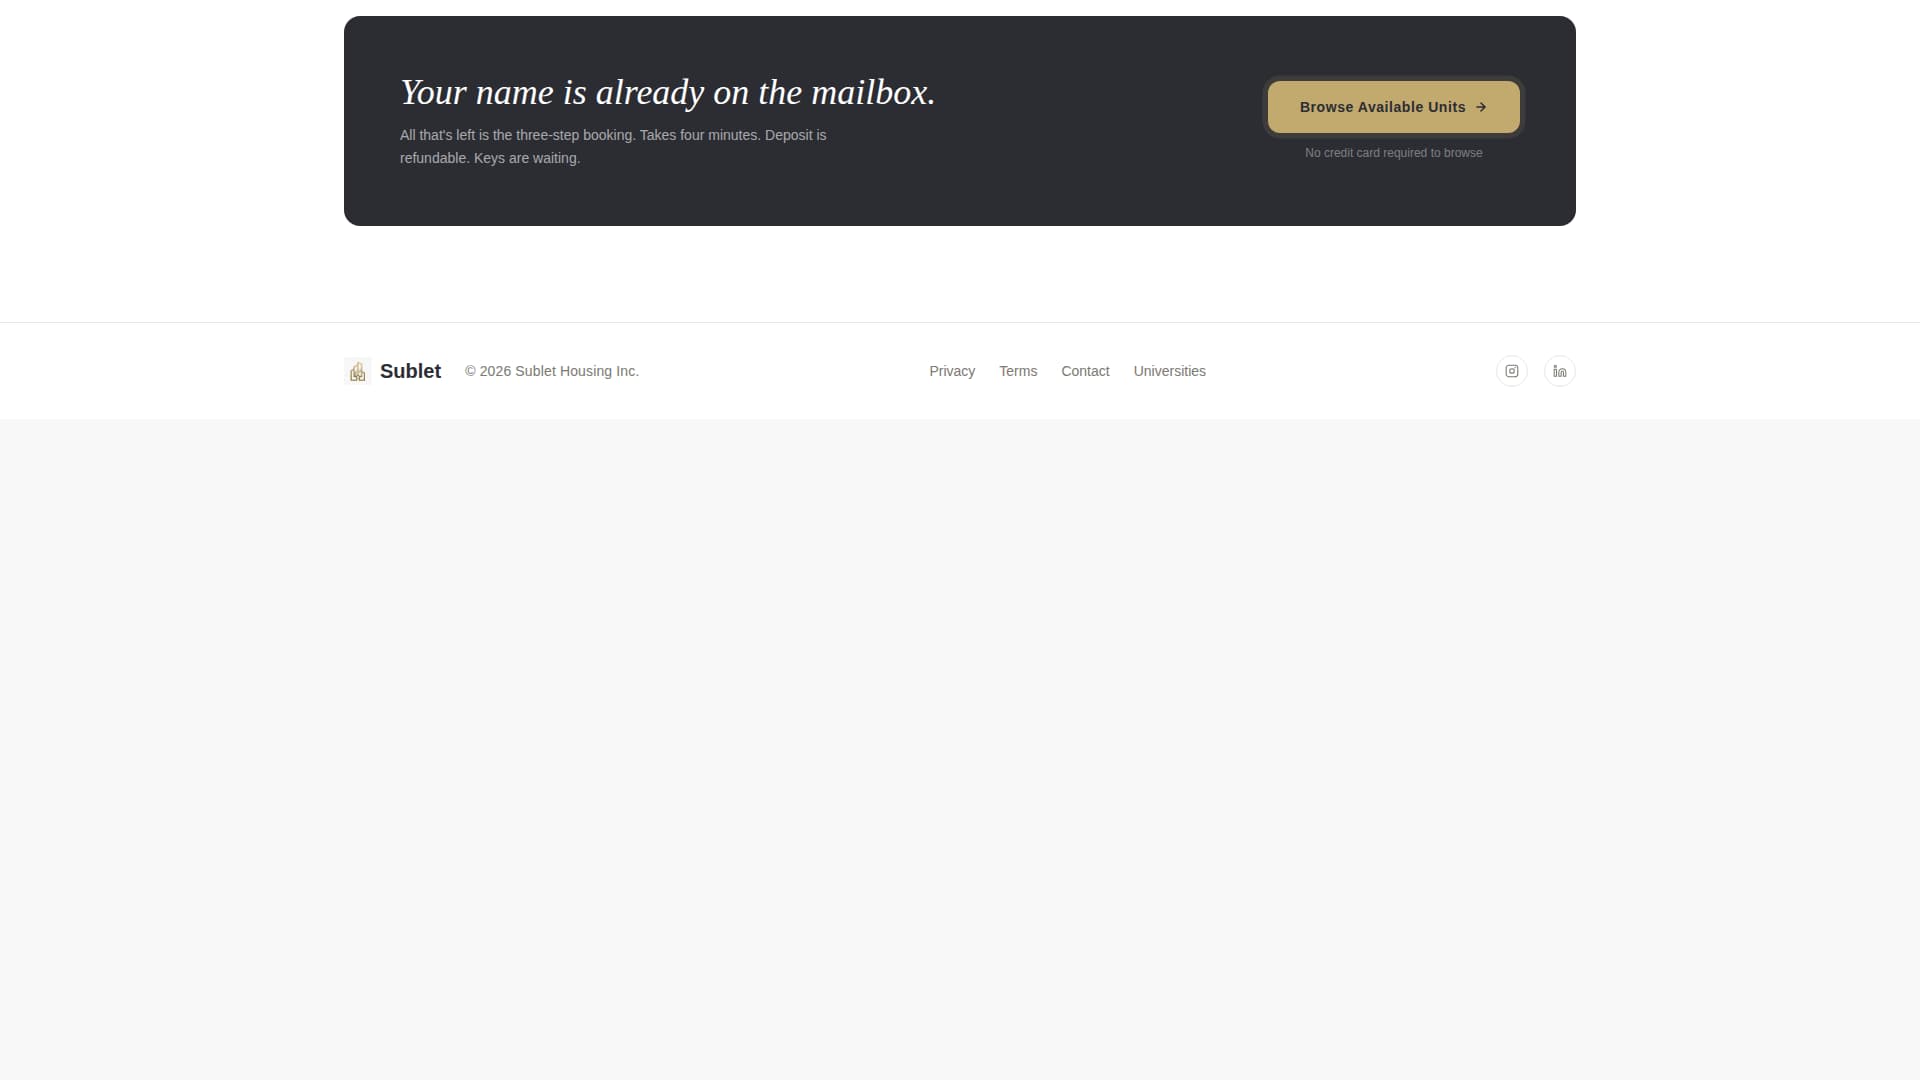The image size is (1920, 1080).
Task: Open the Contact link
Action: click(x=1085, y=371)
